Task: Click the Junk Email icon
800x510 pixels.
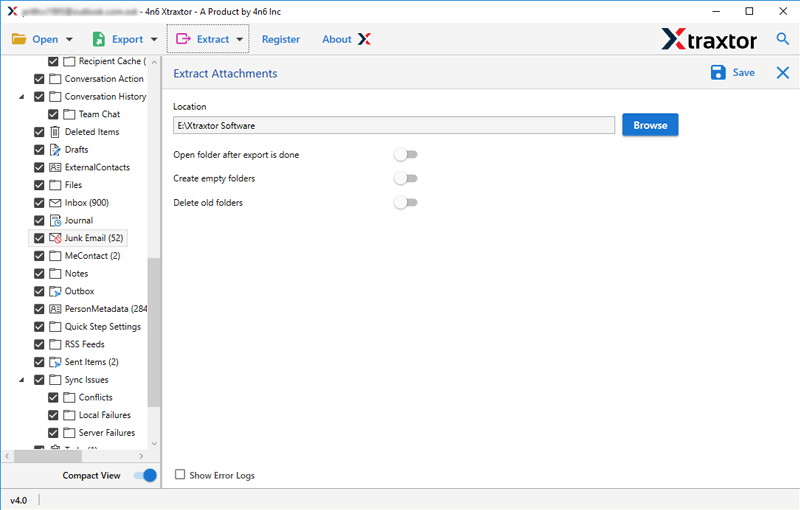Action: click(55, 238)
